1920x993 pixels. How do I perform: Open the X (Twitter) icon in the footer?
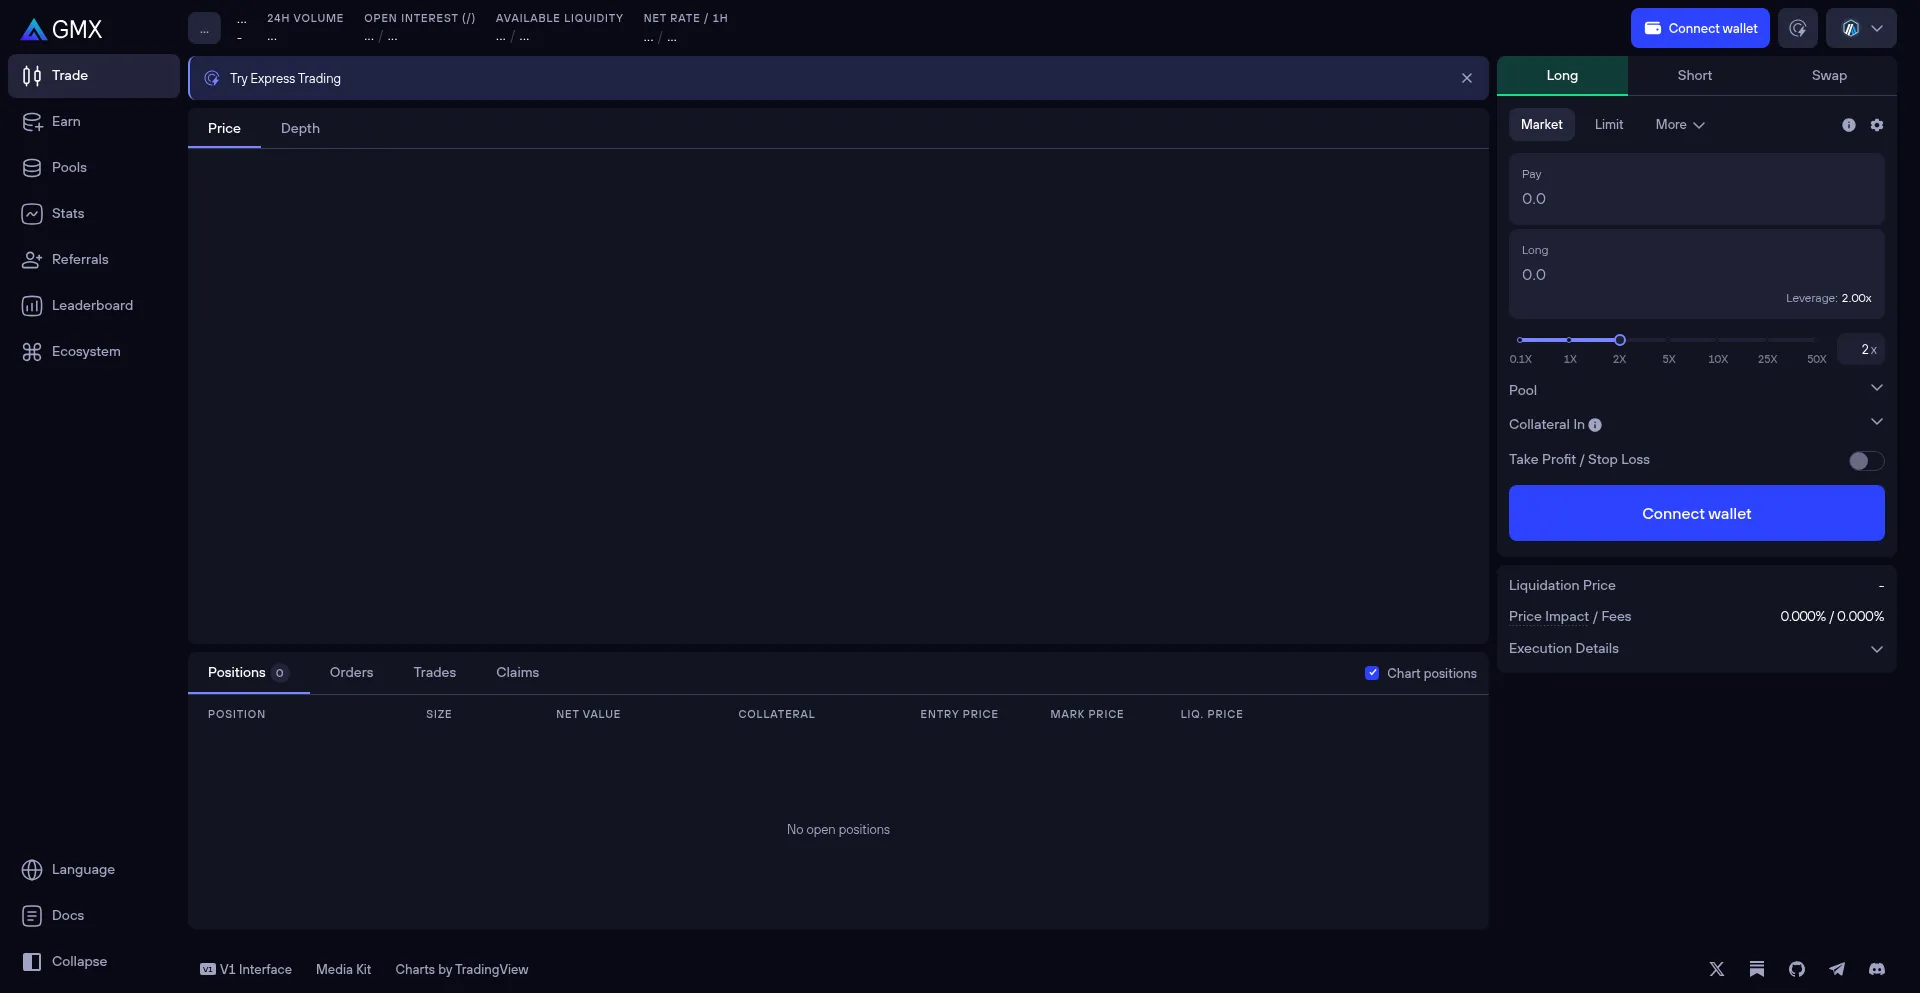point(1716,969)
